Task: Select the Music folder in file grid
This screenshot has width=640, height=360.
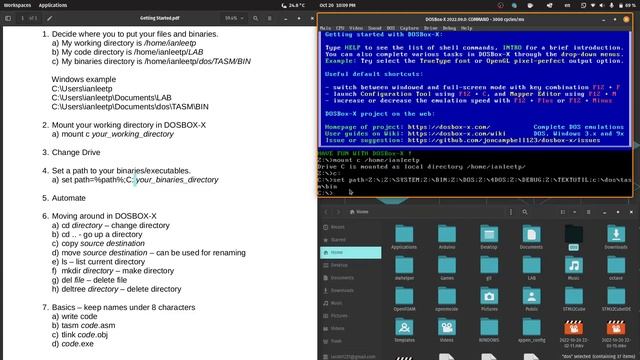Action: click(x=573, y=265)
